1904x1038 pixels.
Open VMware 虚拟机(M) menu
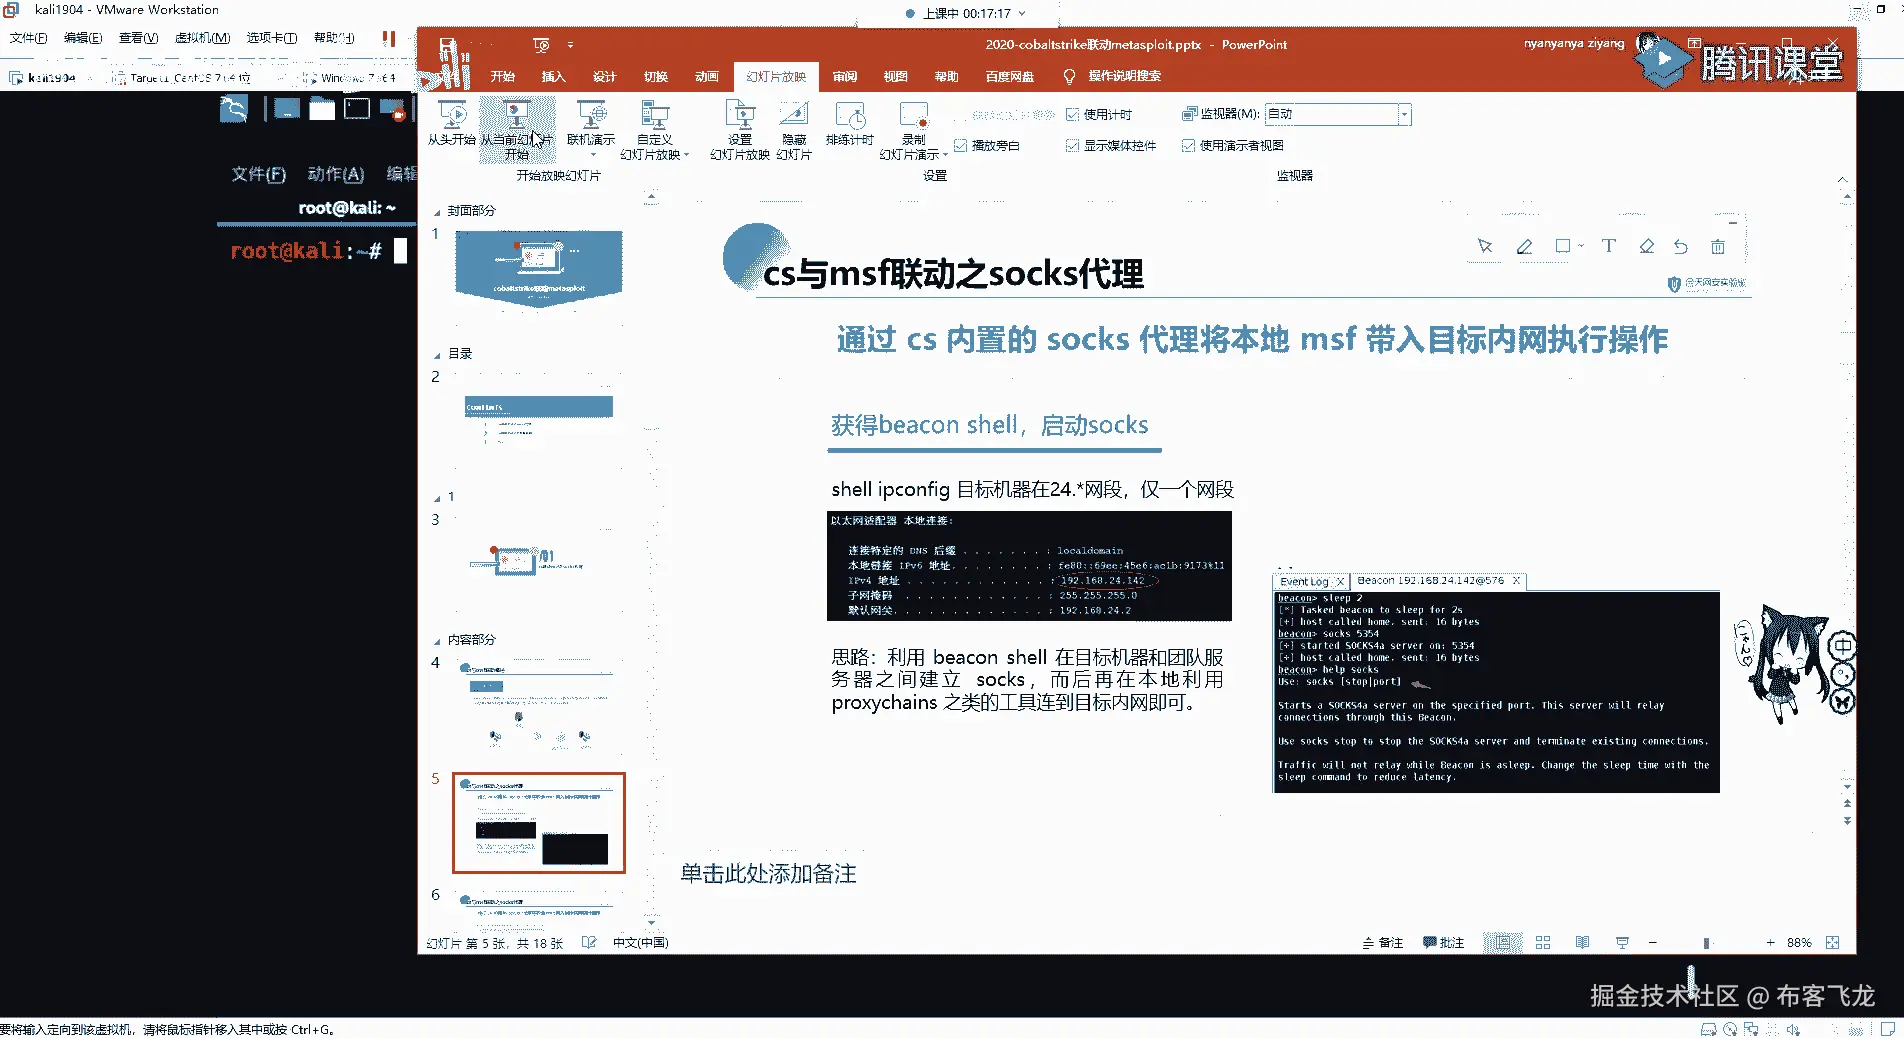[202, 38]
